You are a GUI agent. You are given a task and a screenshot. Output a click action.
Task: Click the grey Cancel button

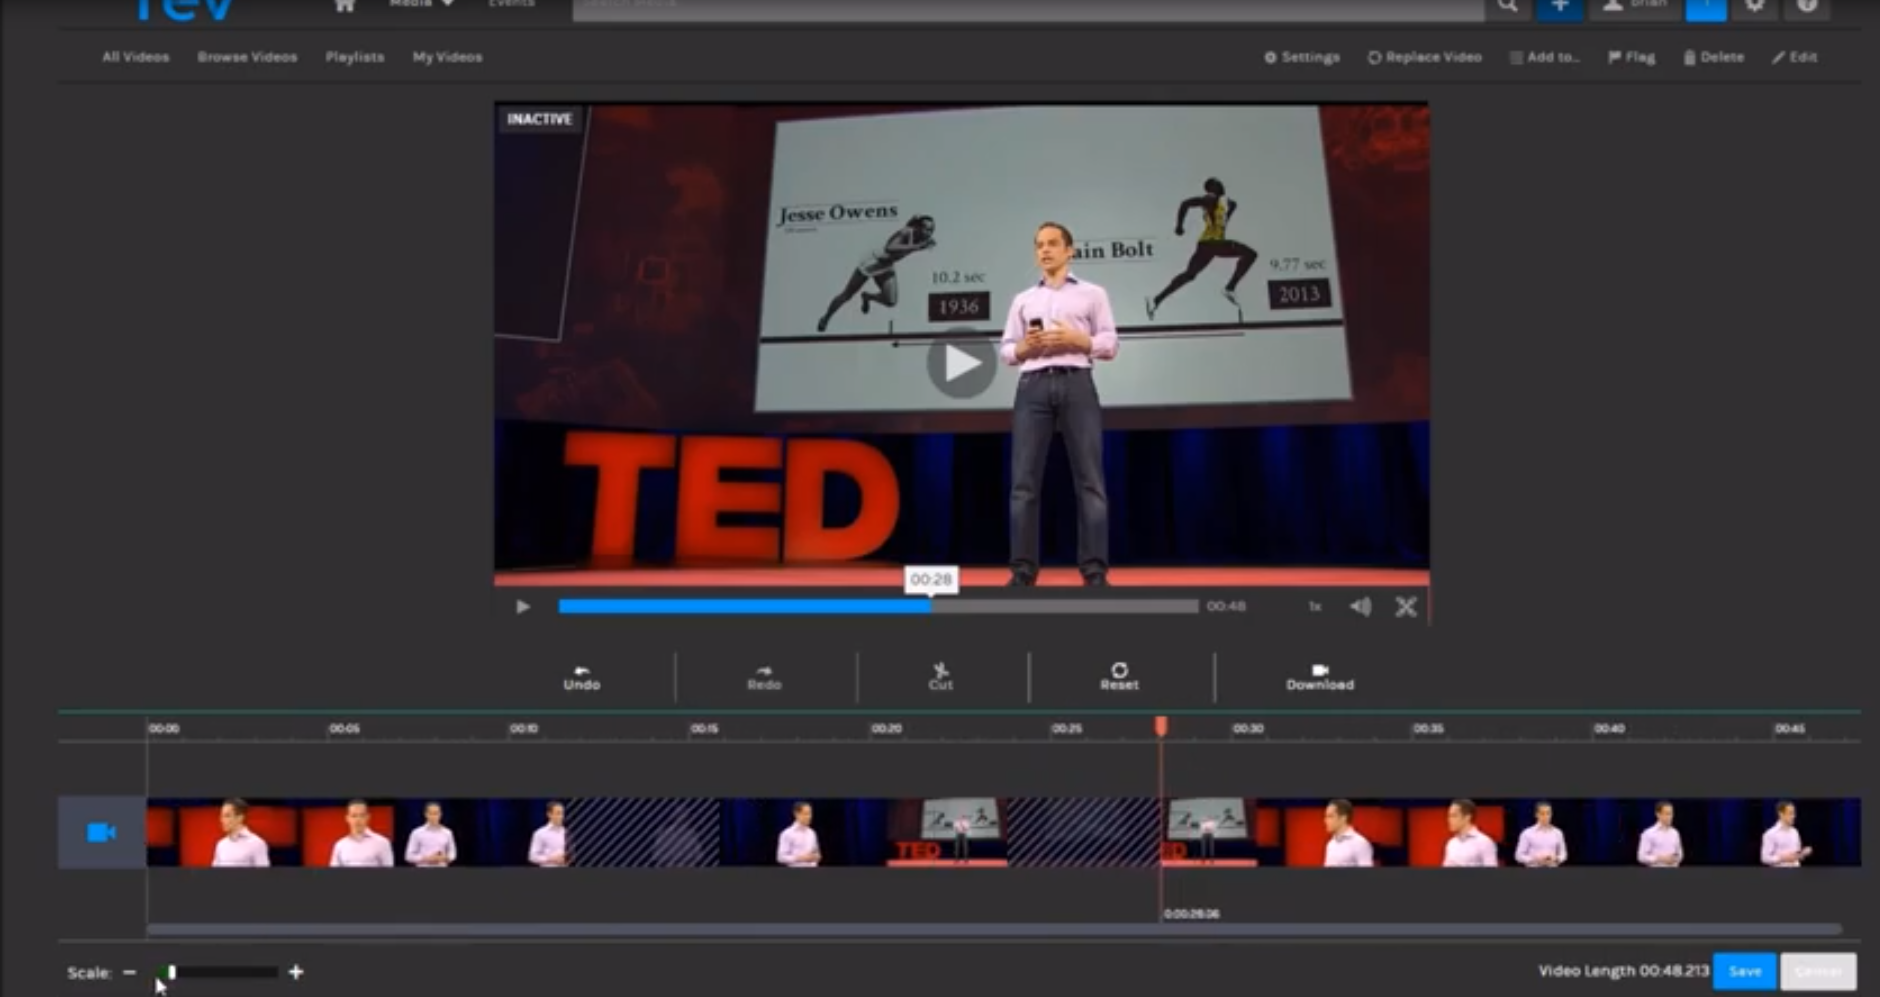click(x=1818, y=971)
